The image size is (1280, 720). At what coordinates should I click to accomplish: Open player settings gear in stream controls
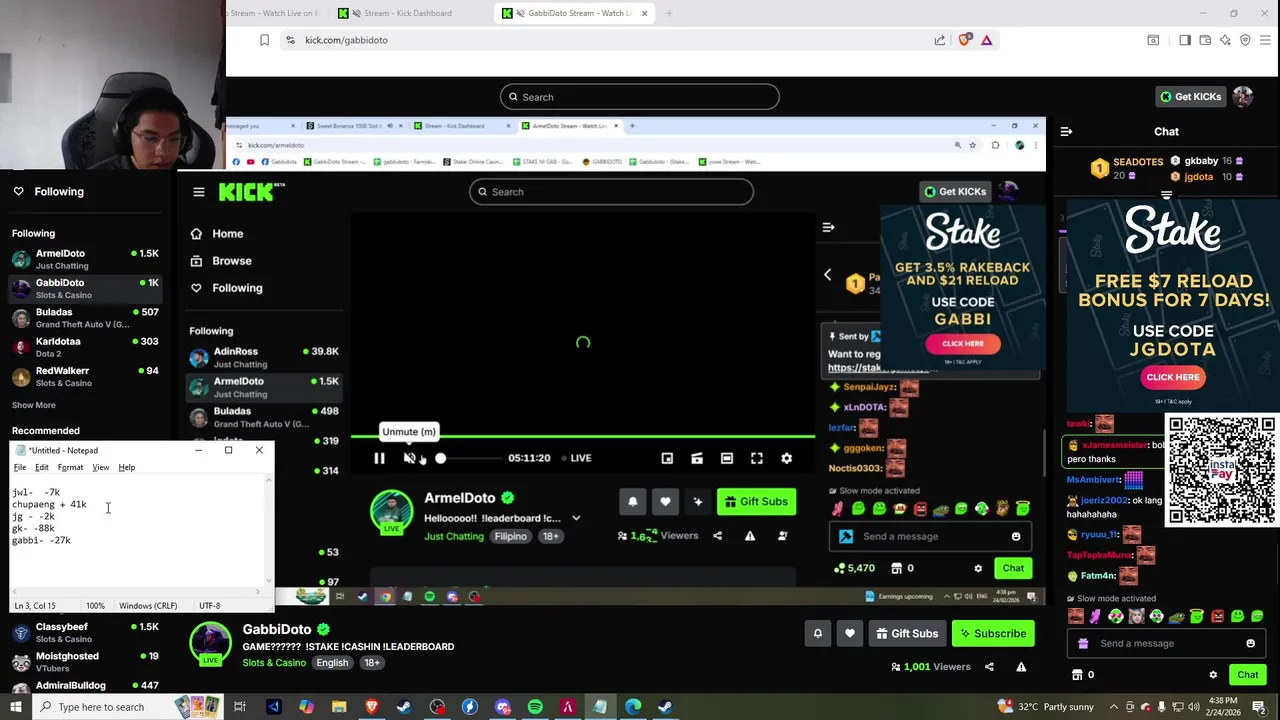point(787,458)
